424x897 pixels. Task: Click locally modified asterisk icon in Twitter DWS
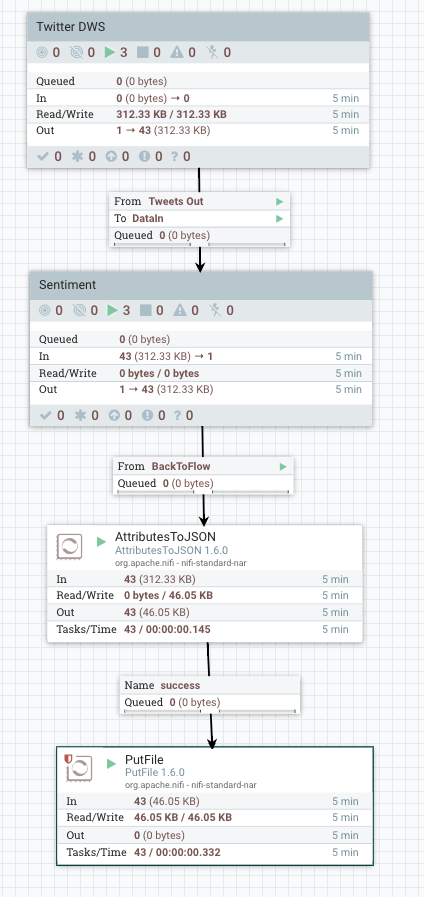pos(77,156)
